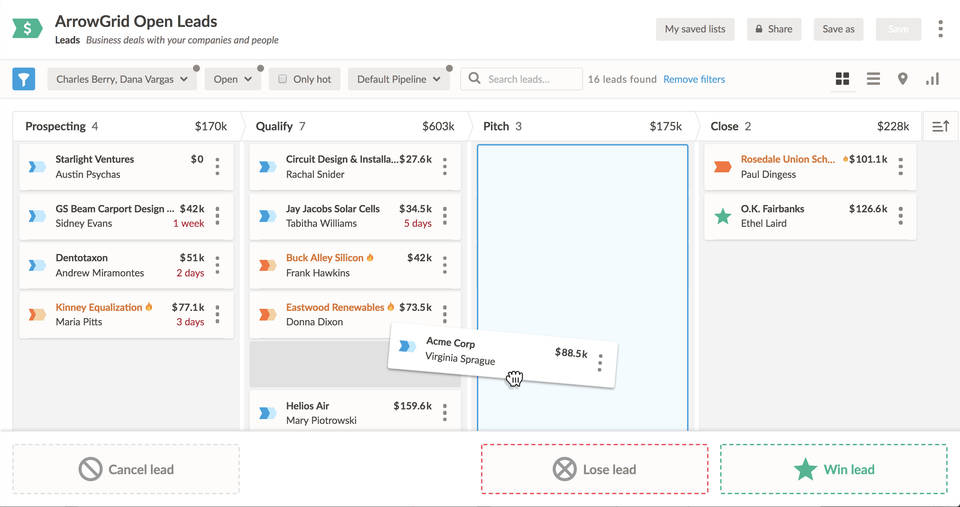Click the green star on O.K. Fairbanks
The height and width of the screenshot is (507, 960).
[722, 216]
